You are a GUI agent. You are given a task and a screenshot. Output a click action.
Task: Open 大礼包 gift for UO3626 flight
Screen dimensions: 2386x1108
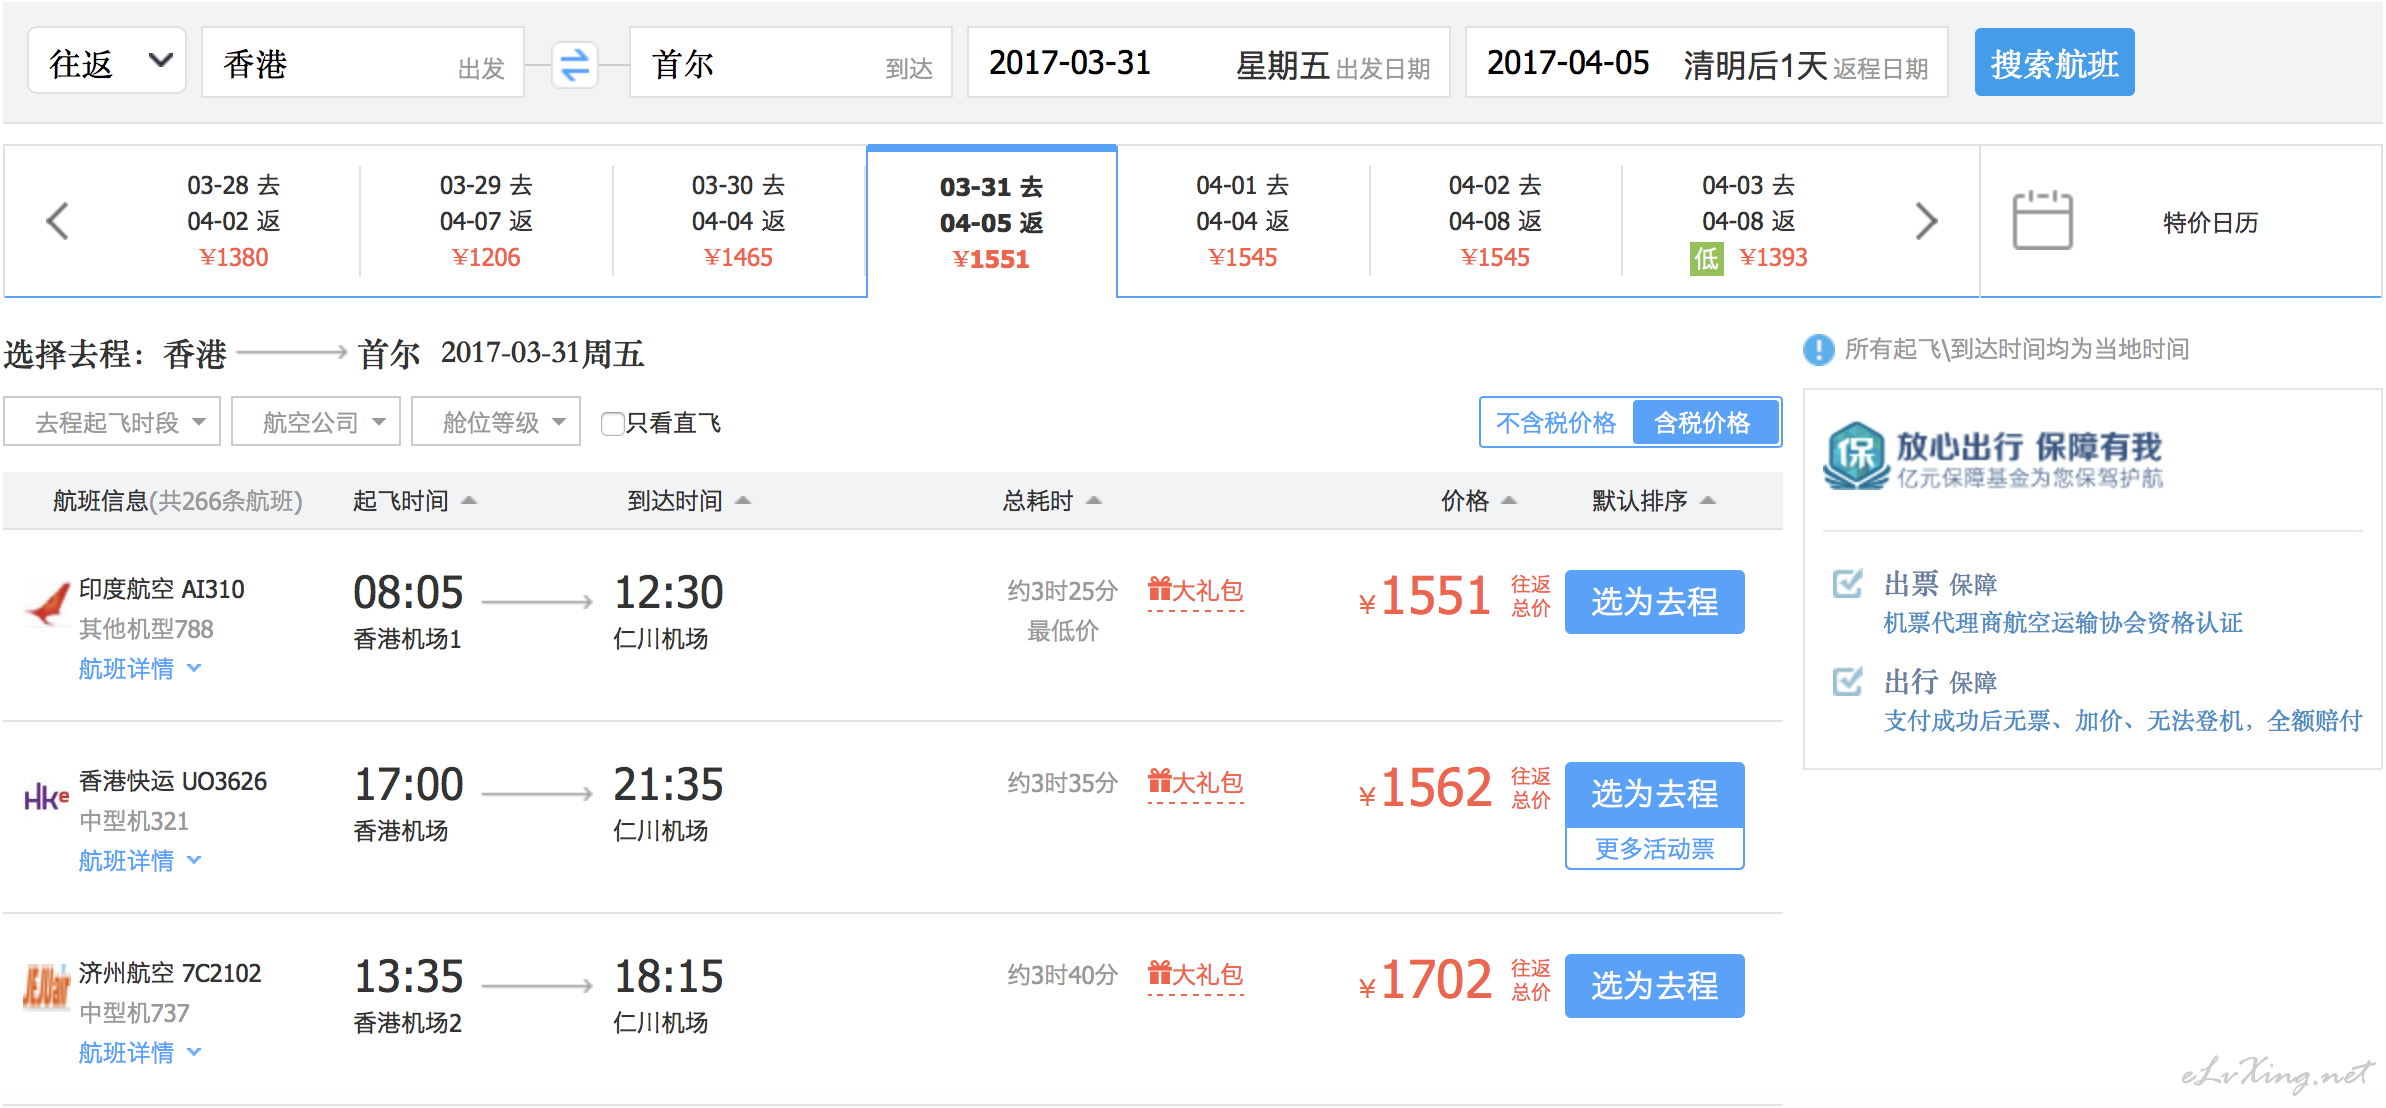point(1196,783)
